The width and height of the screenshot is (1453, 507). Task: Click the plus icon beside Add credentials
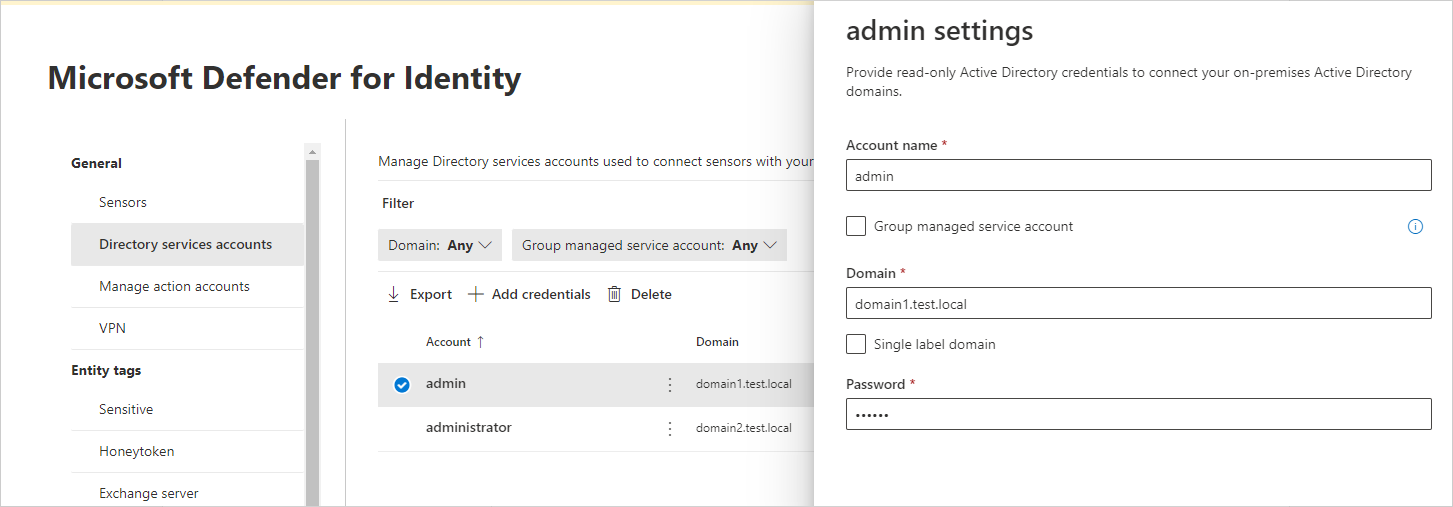(476, 294)
